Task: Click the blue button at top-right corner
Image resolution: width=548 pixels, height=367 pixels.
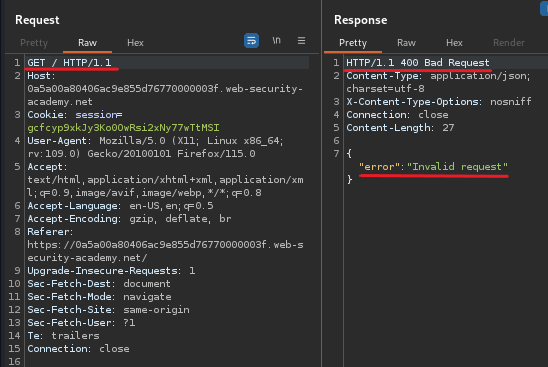Action: click(544, 8)
